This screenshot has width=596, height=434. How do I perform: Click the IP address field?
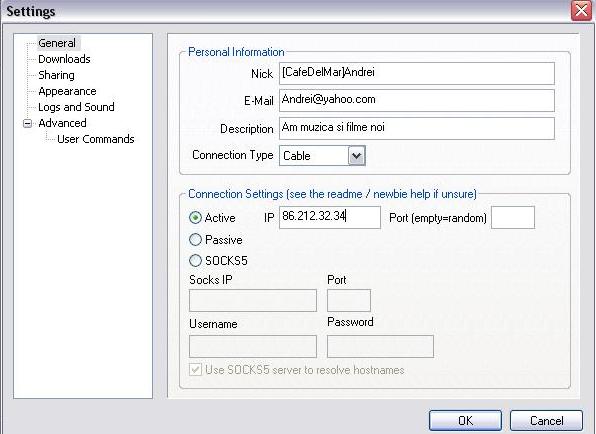pyautogui.click(x=330, y=217)
